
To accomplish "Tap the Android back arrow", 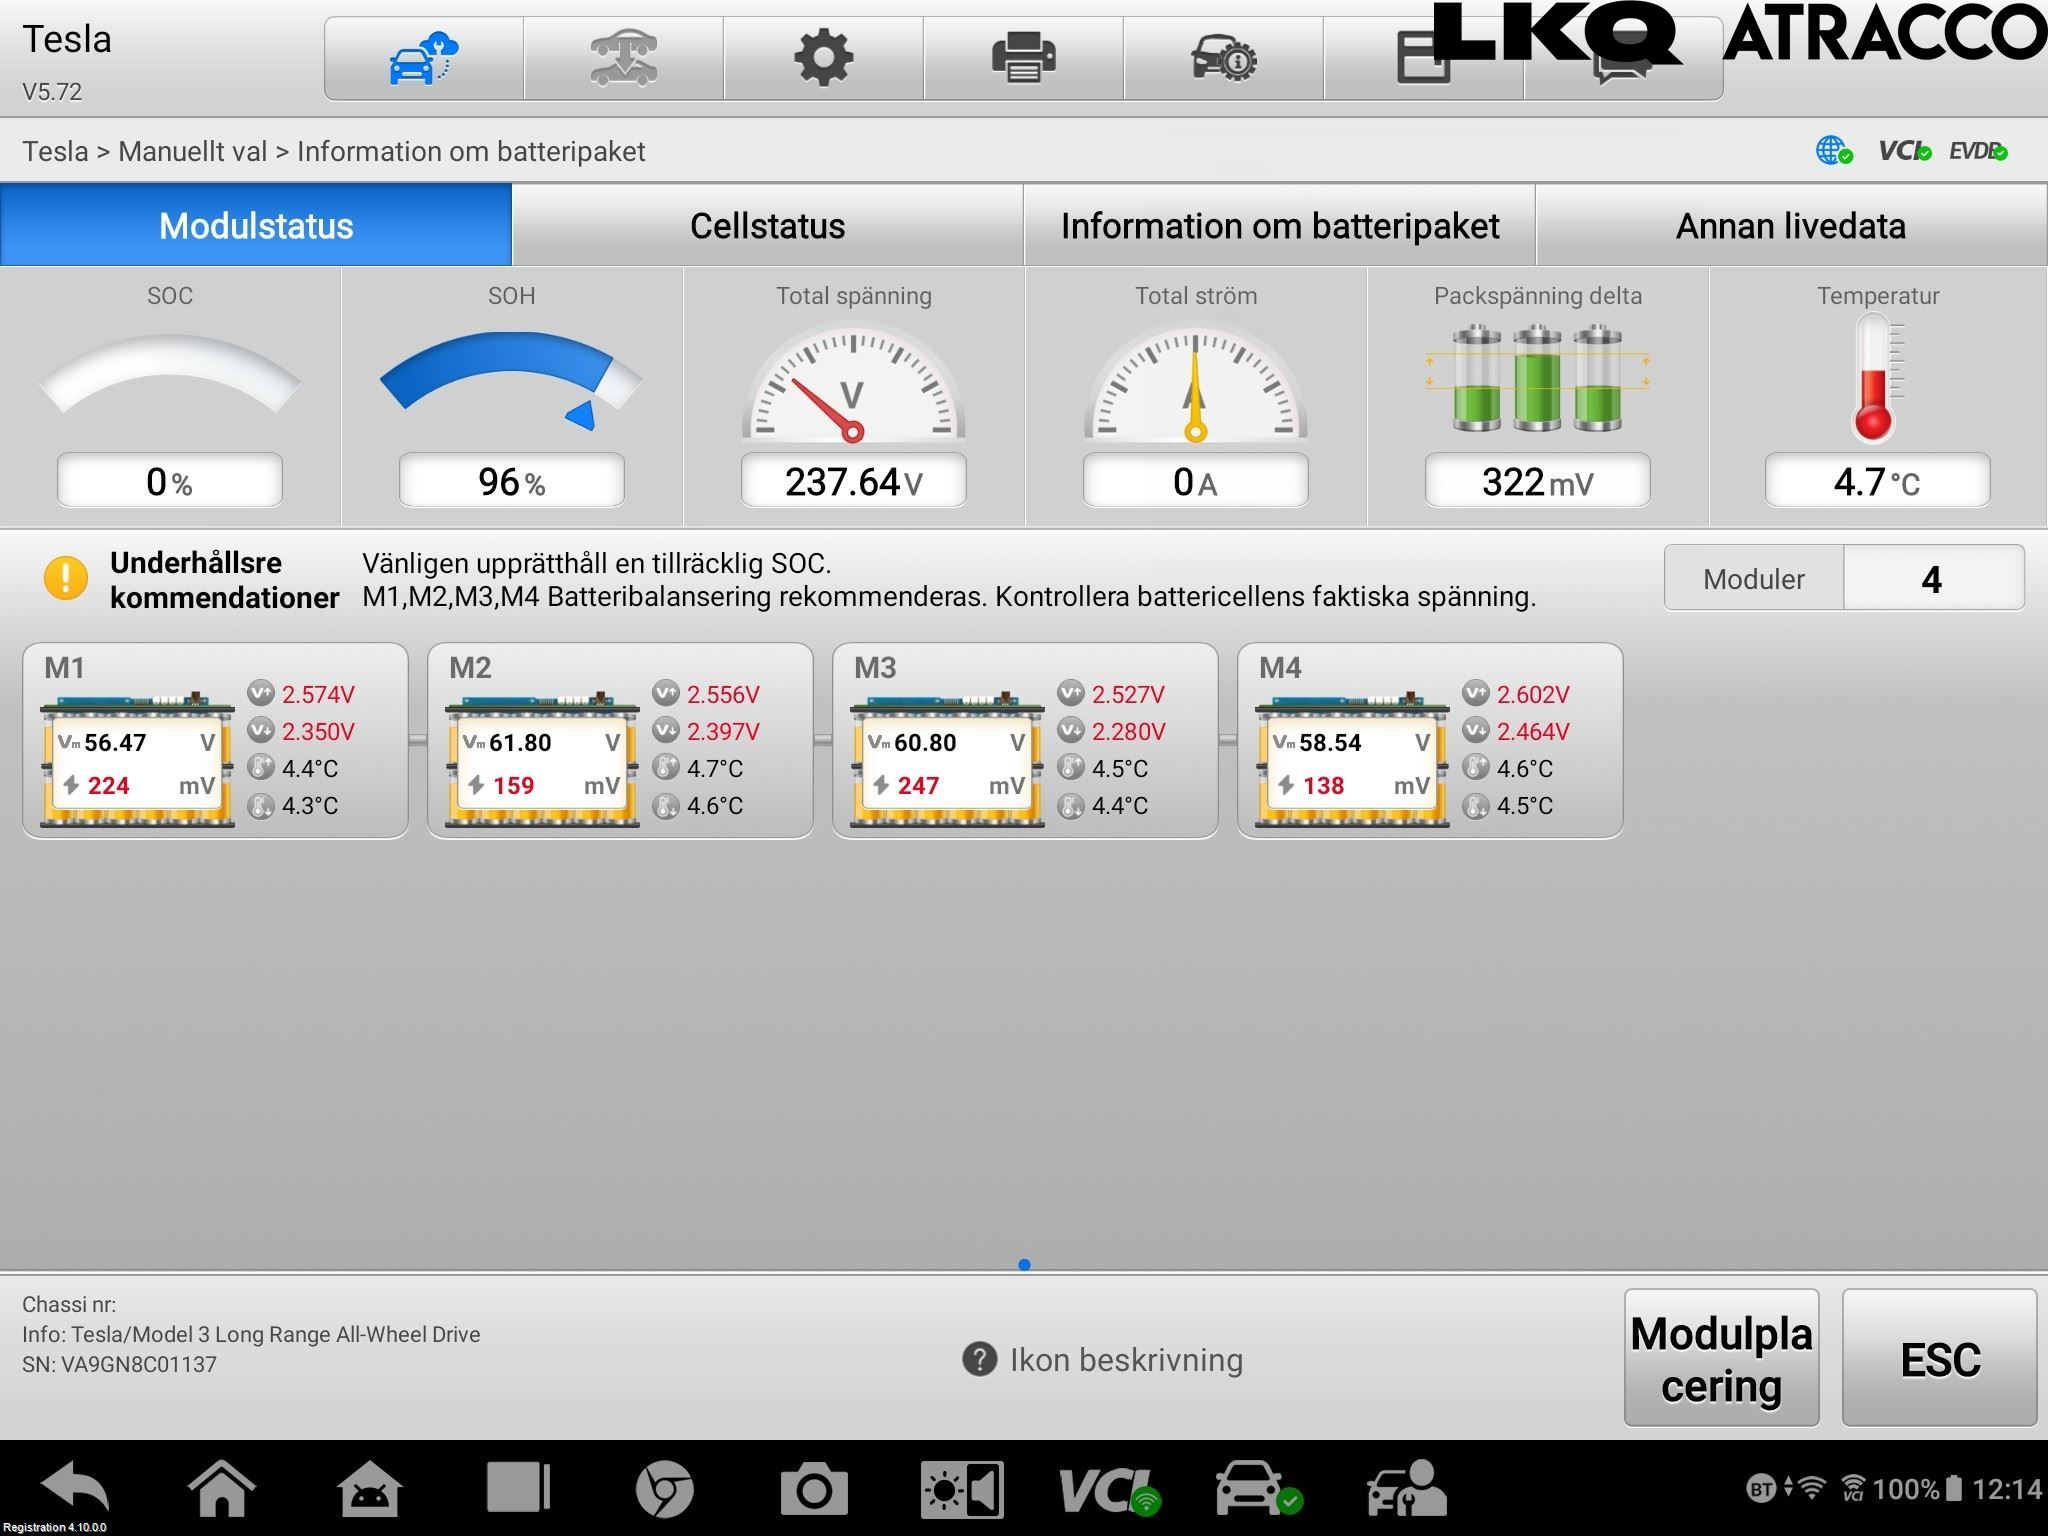I will pos(75,1489).
